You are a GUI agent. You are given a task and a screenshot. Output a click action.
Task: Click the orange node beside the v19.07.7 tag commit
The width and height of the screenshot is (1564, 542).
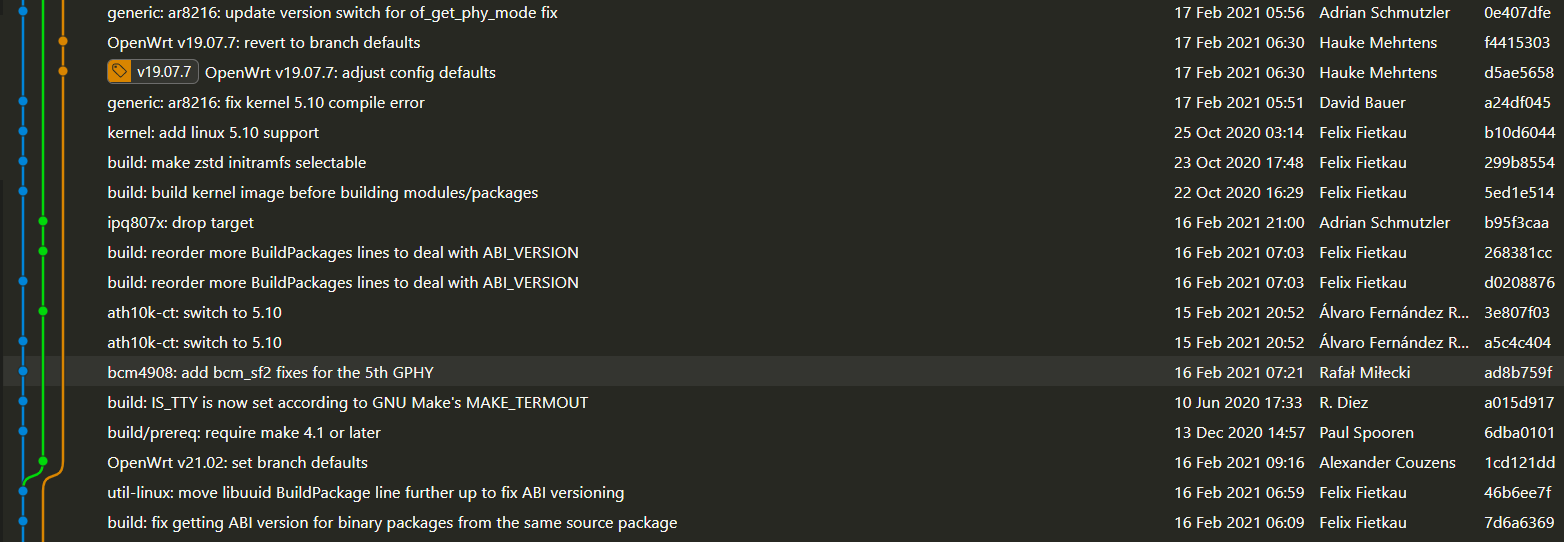click(x=63, y=72)
